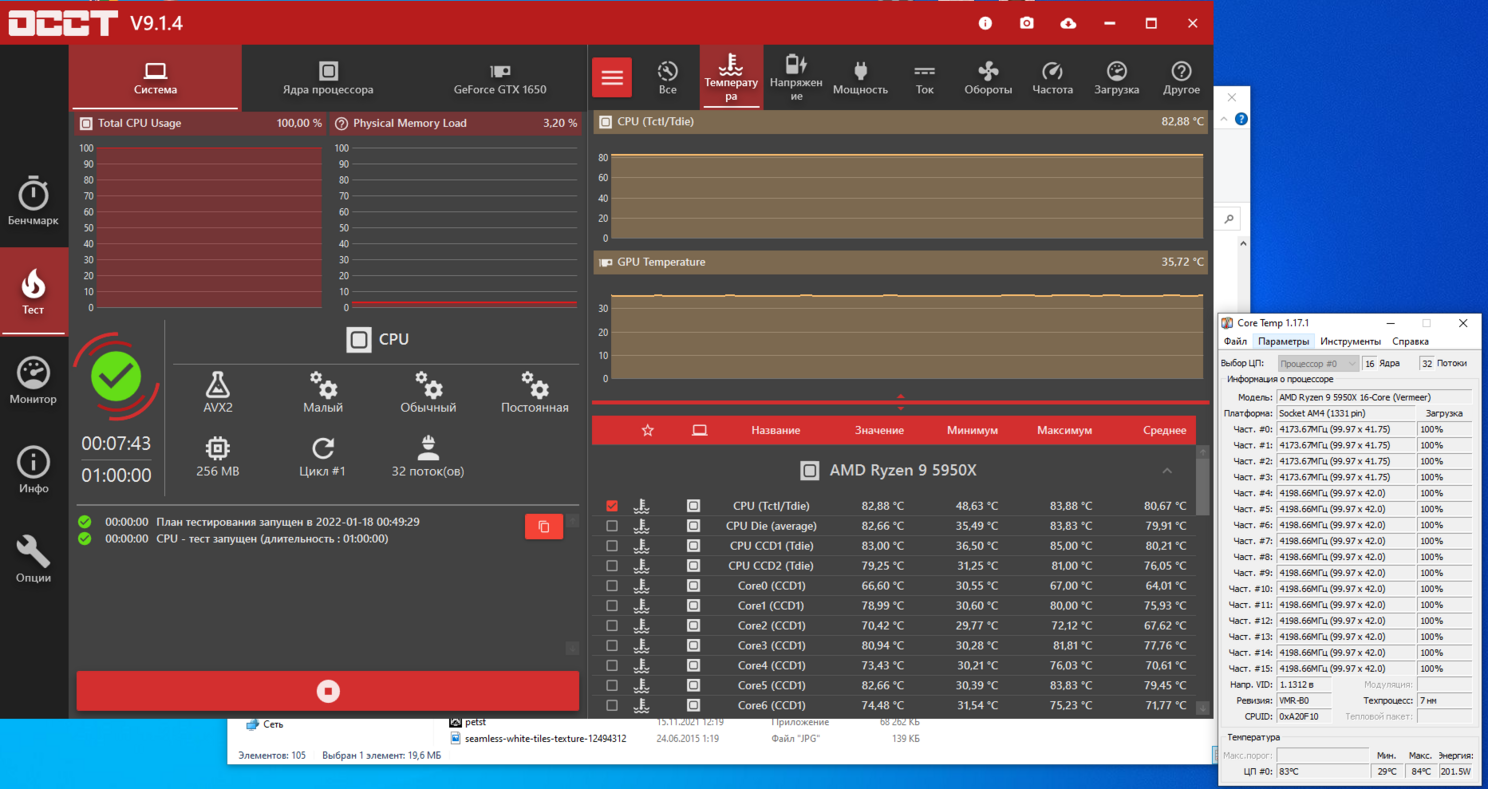Enable the CPU CCD2 (Tdie) checkbox

(612, 566)
